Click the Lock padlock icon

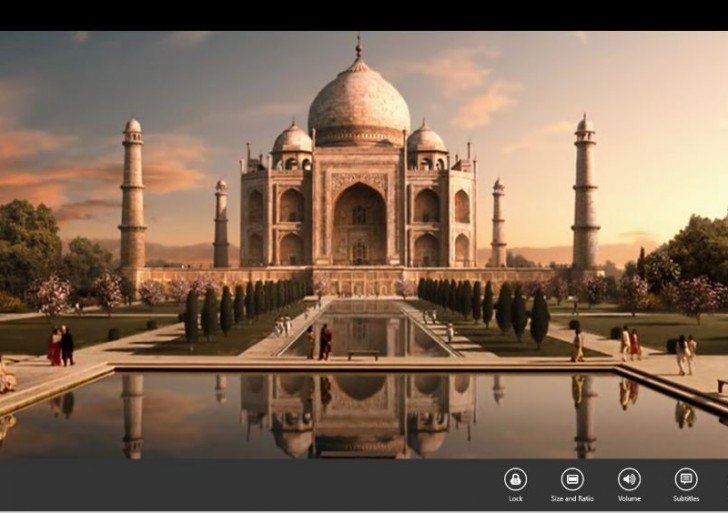click(515, 479)
